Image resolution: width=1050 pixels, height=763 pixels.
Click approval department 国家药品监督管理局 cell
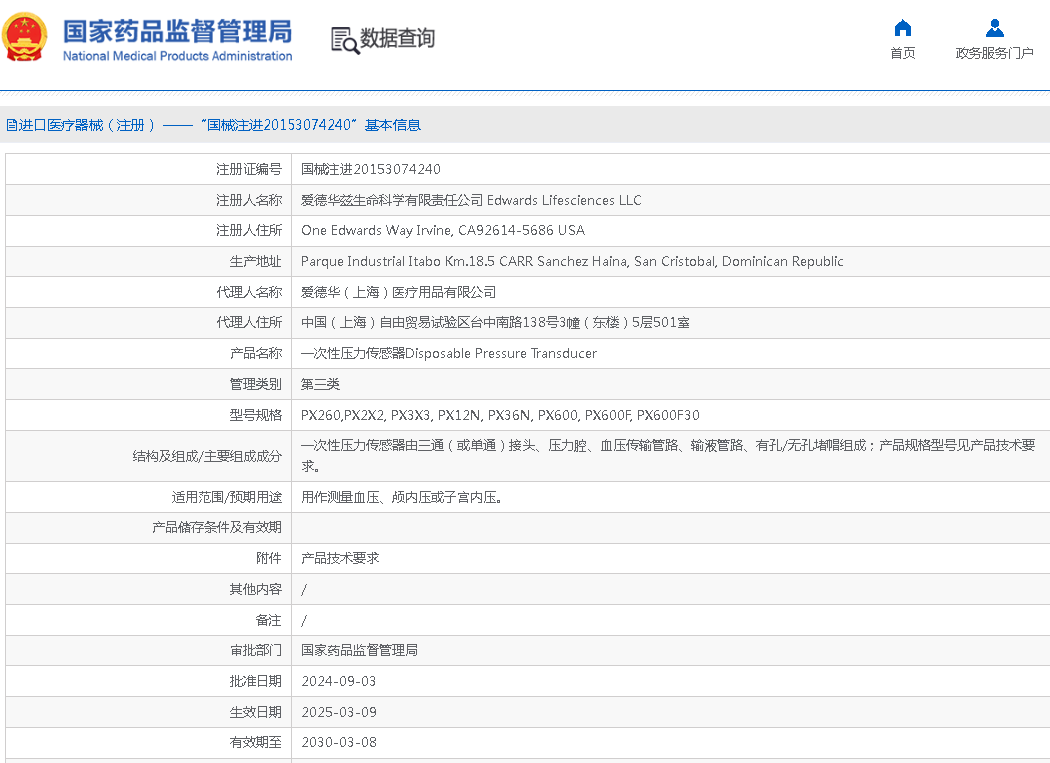click(x=360, y=650)
